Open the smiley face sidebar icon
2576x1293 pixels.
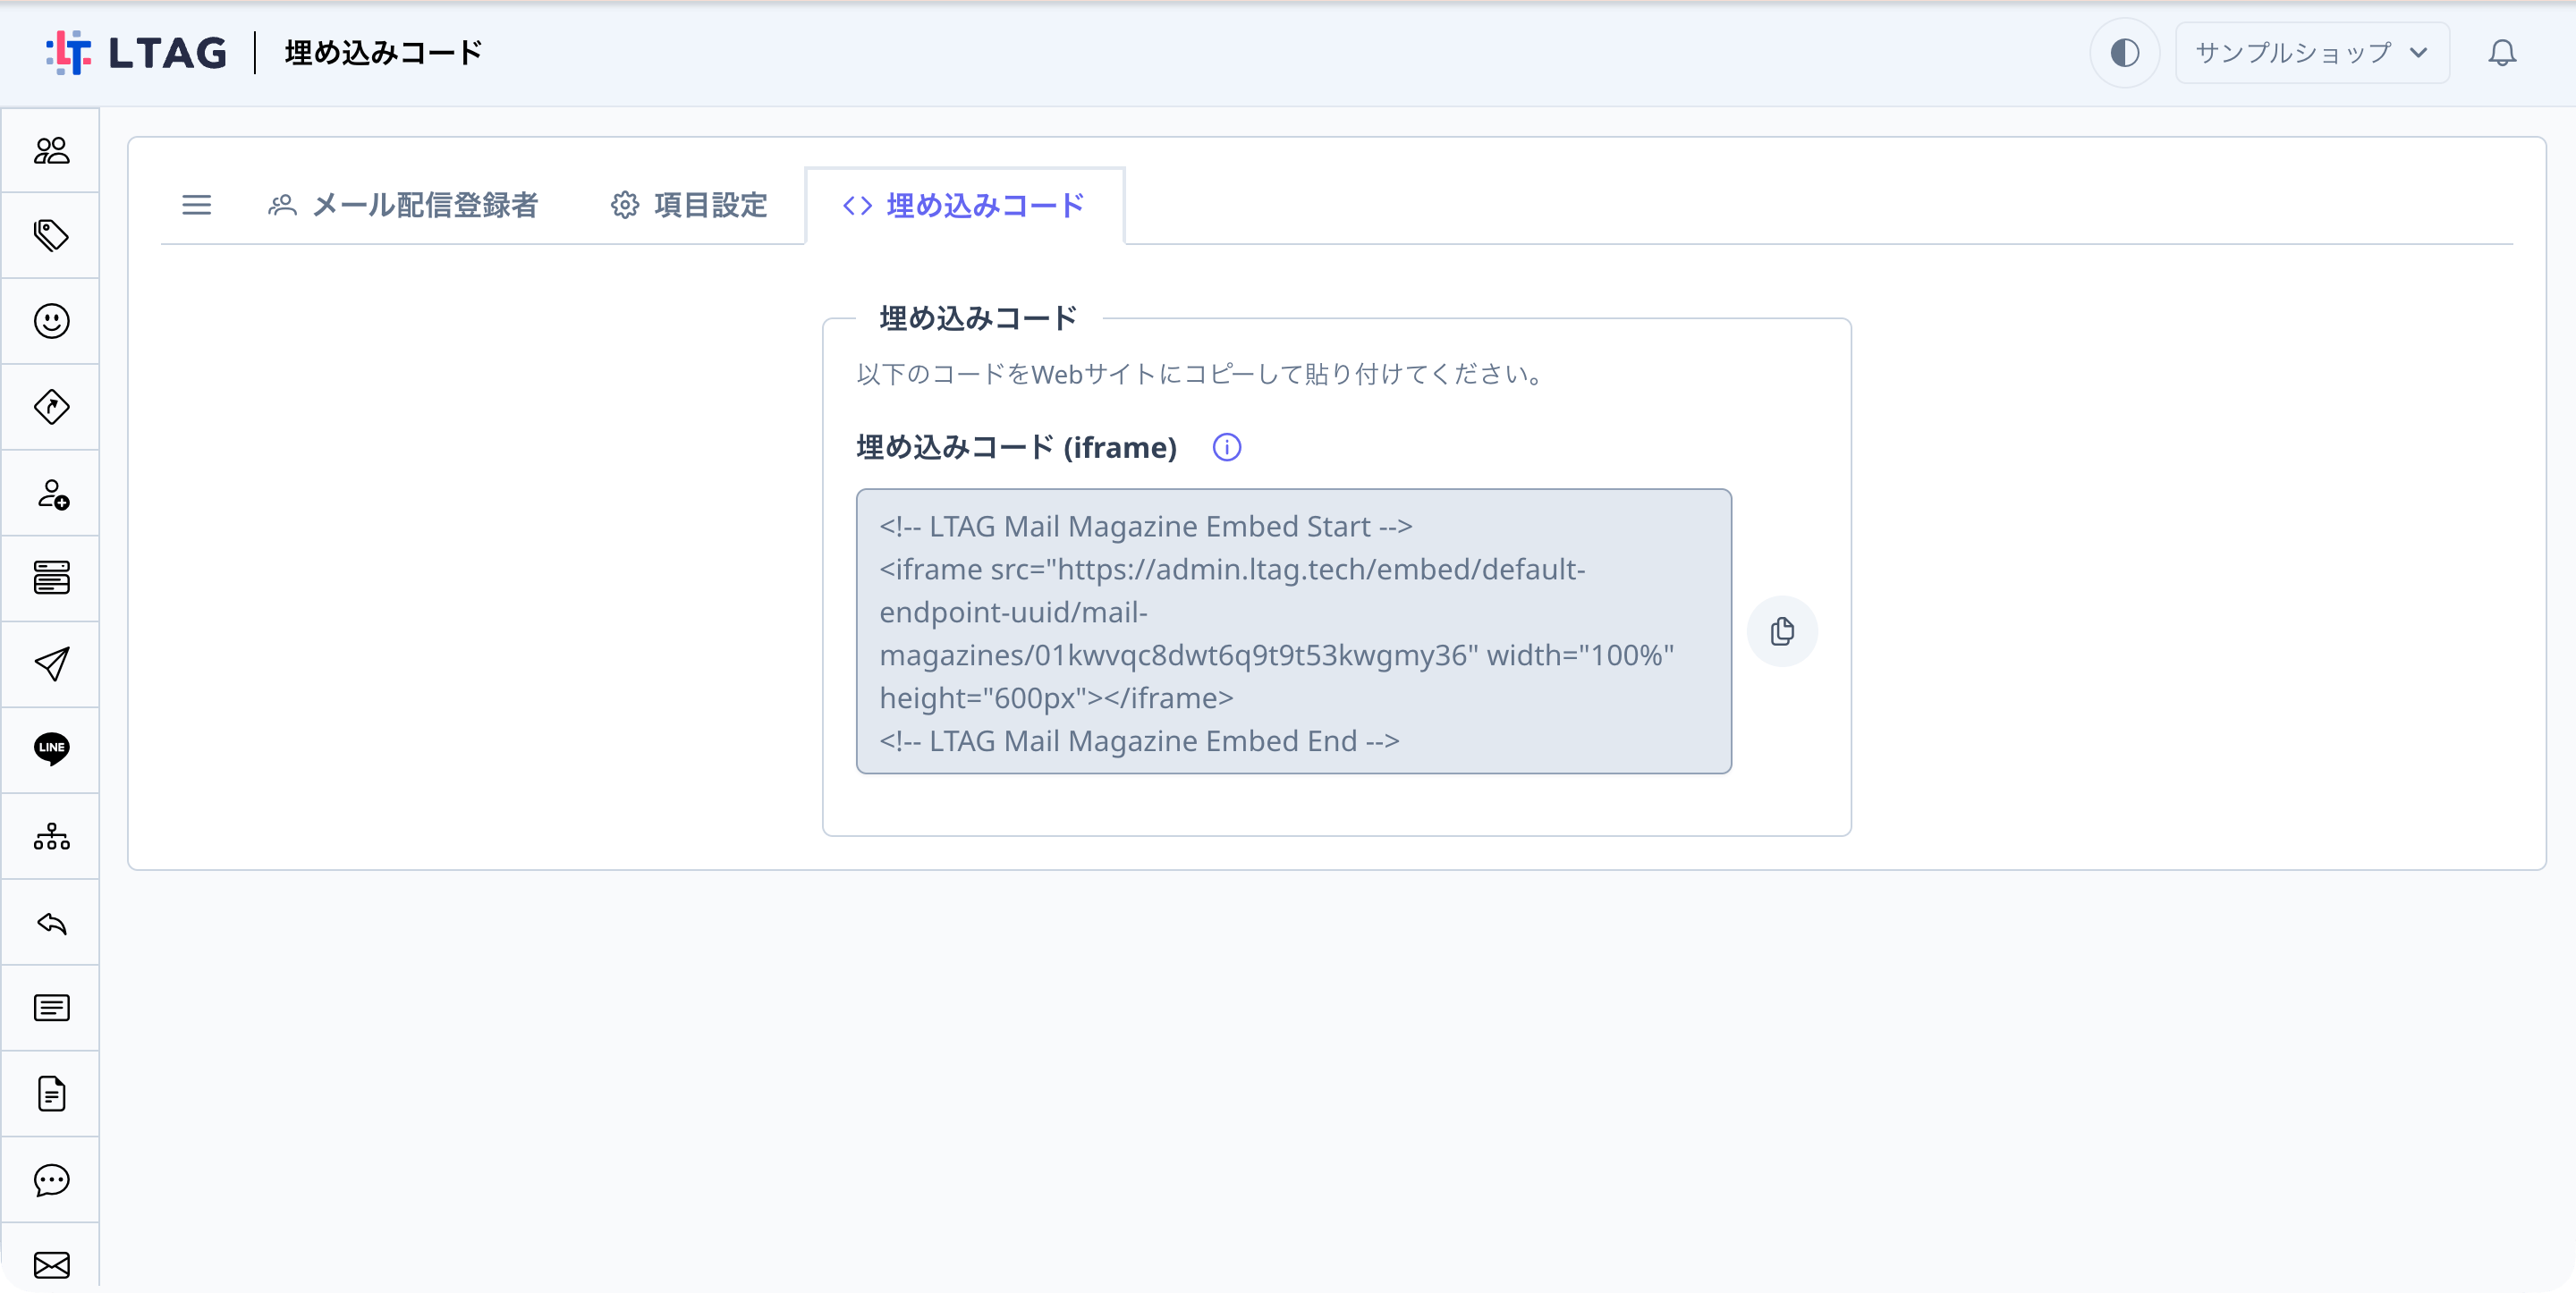tap(51, 321)
